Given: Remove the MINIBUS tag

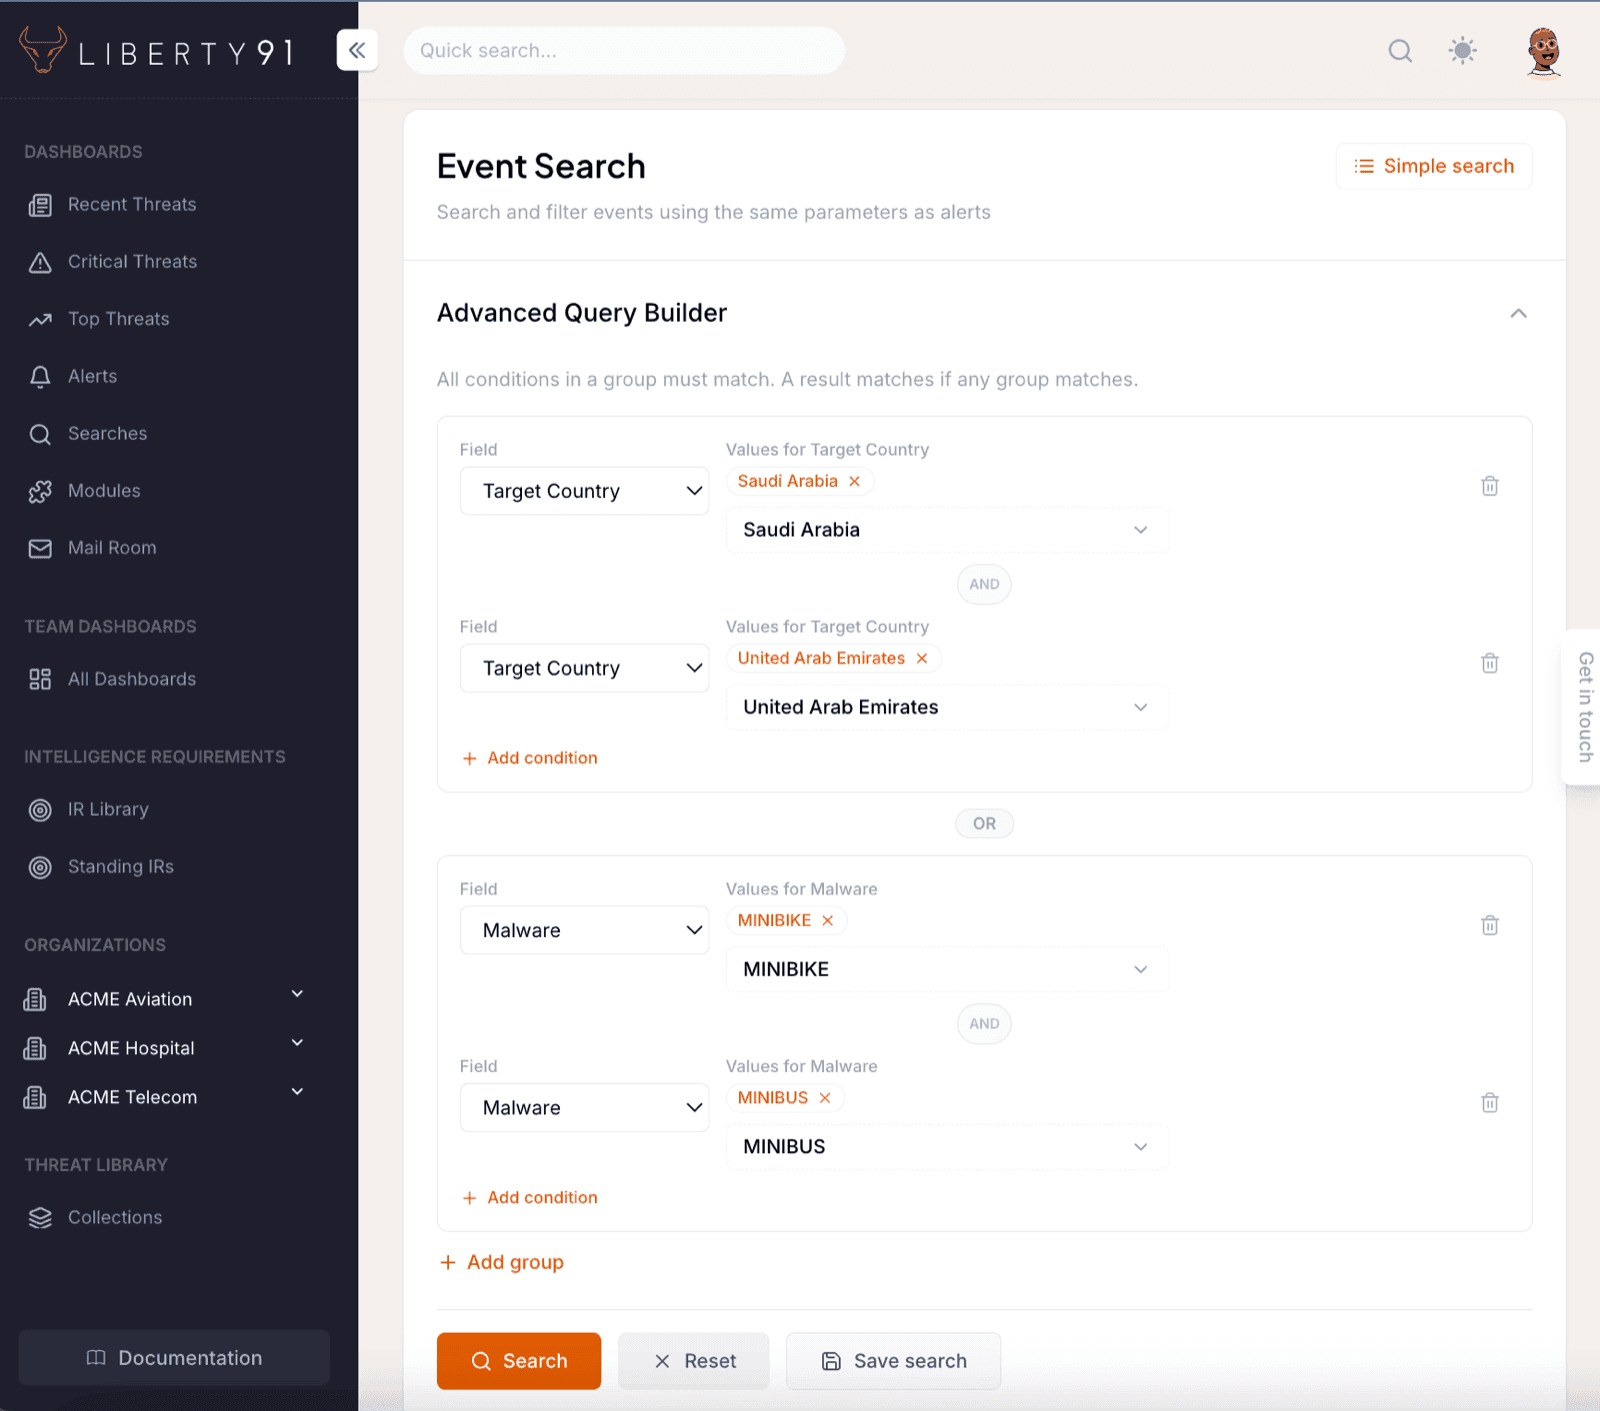Looking at the screenshot, I should [825, 1097].
